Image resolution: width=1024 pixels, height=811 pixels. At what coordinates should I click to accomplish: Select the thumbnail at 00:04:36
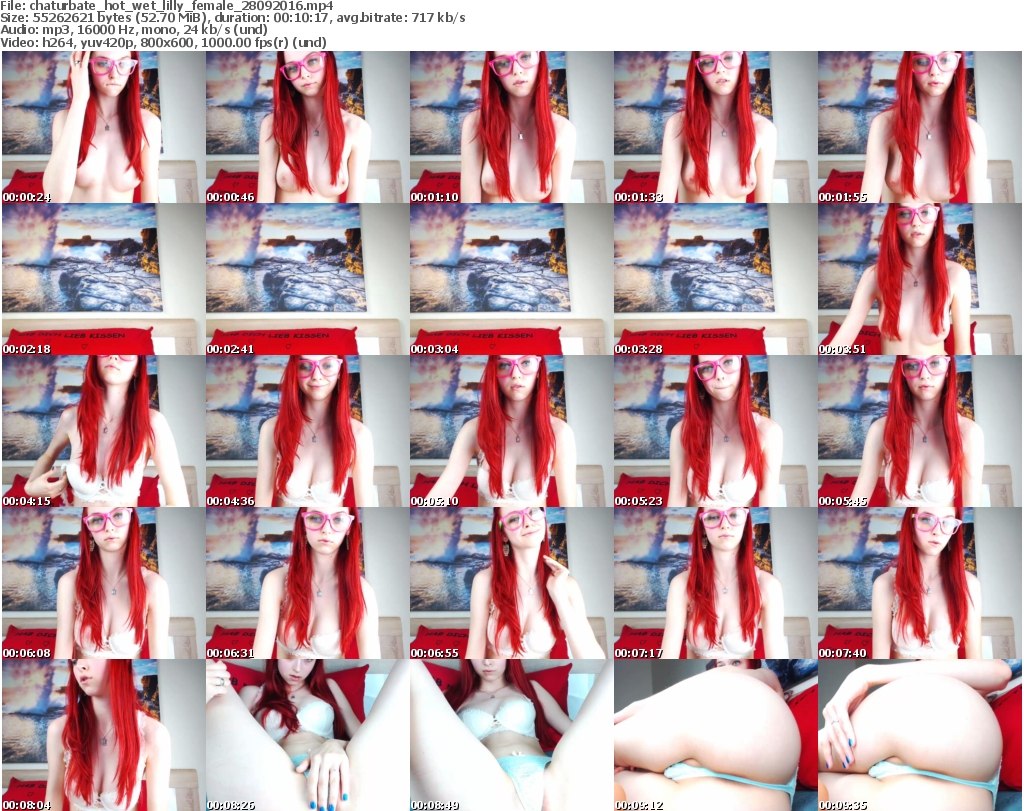click(x=307, y=431)
